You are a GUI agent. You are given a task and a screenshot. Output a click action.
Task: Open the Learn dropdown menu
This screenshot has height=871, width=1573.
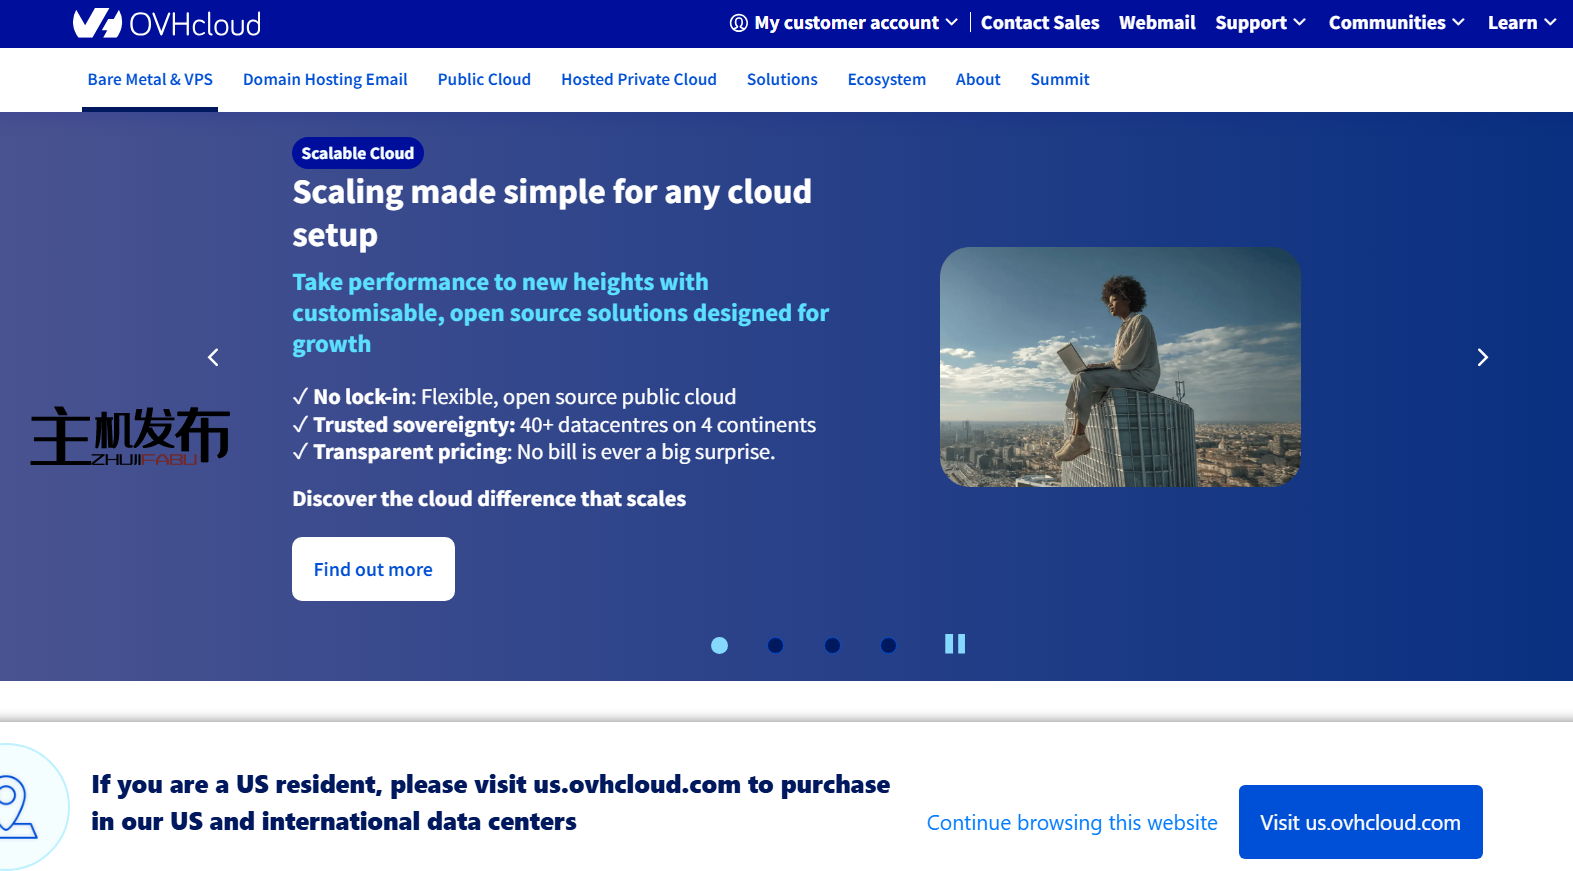[1521, 23]
